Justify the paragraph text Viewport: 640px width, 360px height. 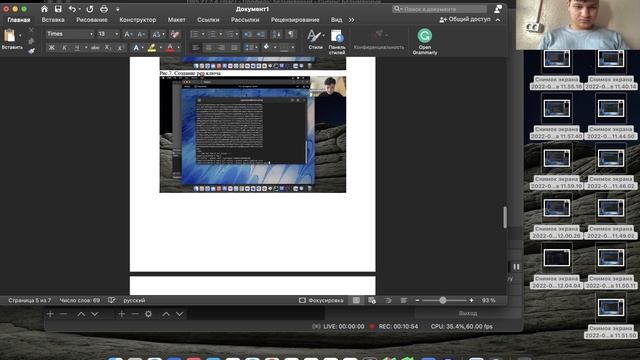click(235, 48)
